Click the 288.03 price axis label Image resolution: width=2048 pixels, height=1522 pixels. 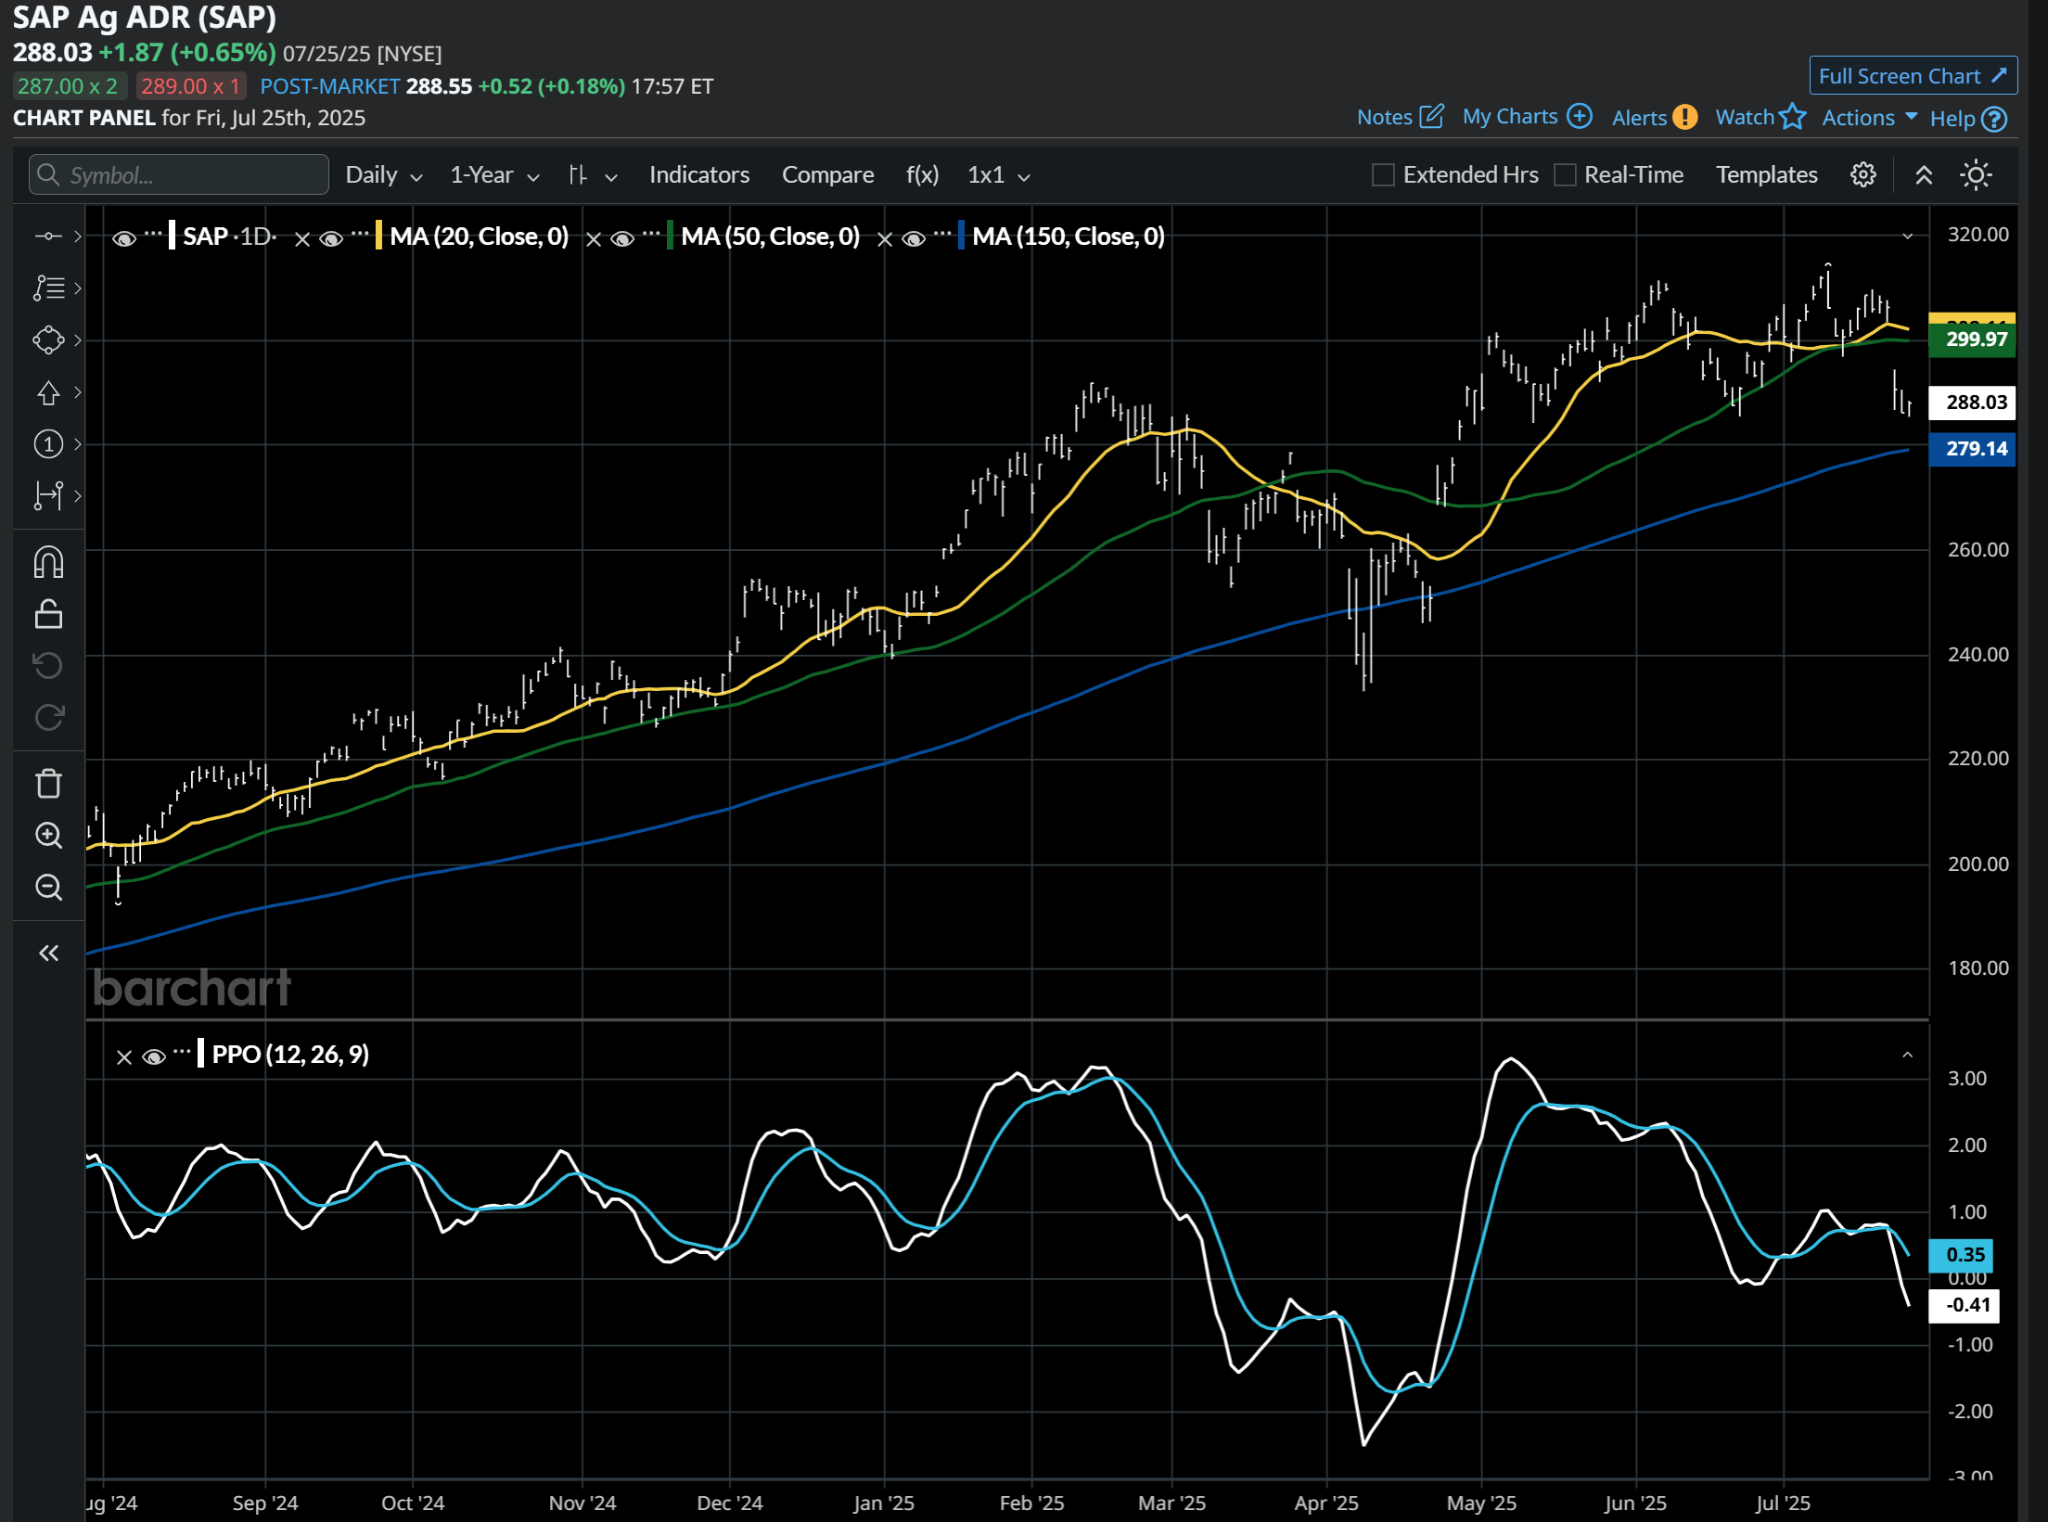[1972, 402]
